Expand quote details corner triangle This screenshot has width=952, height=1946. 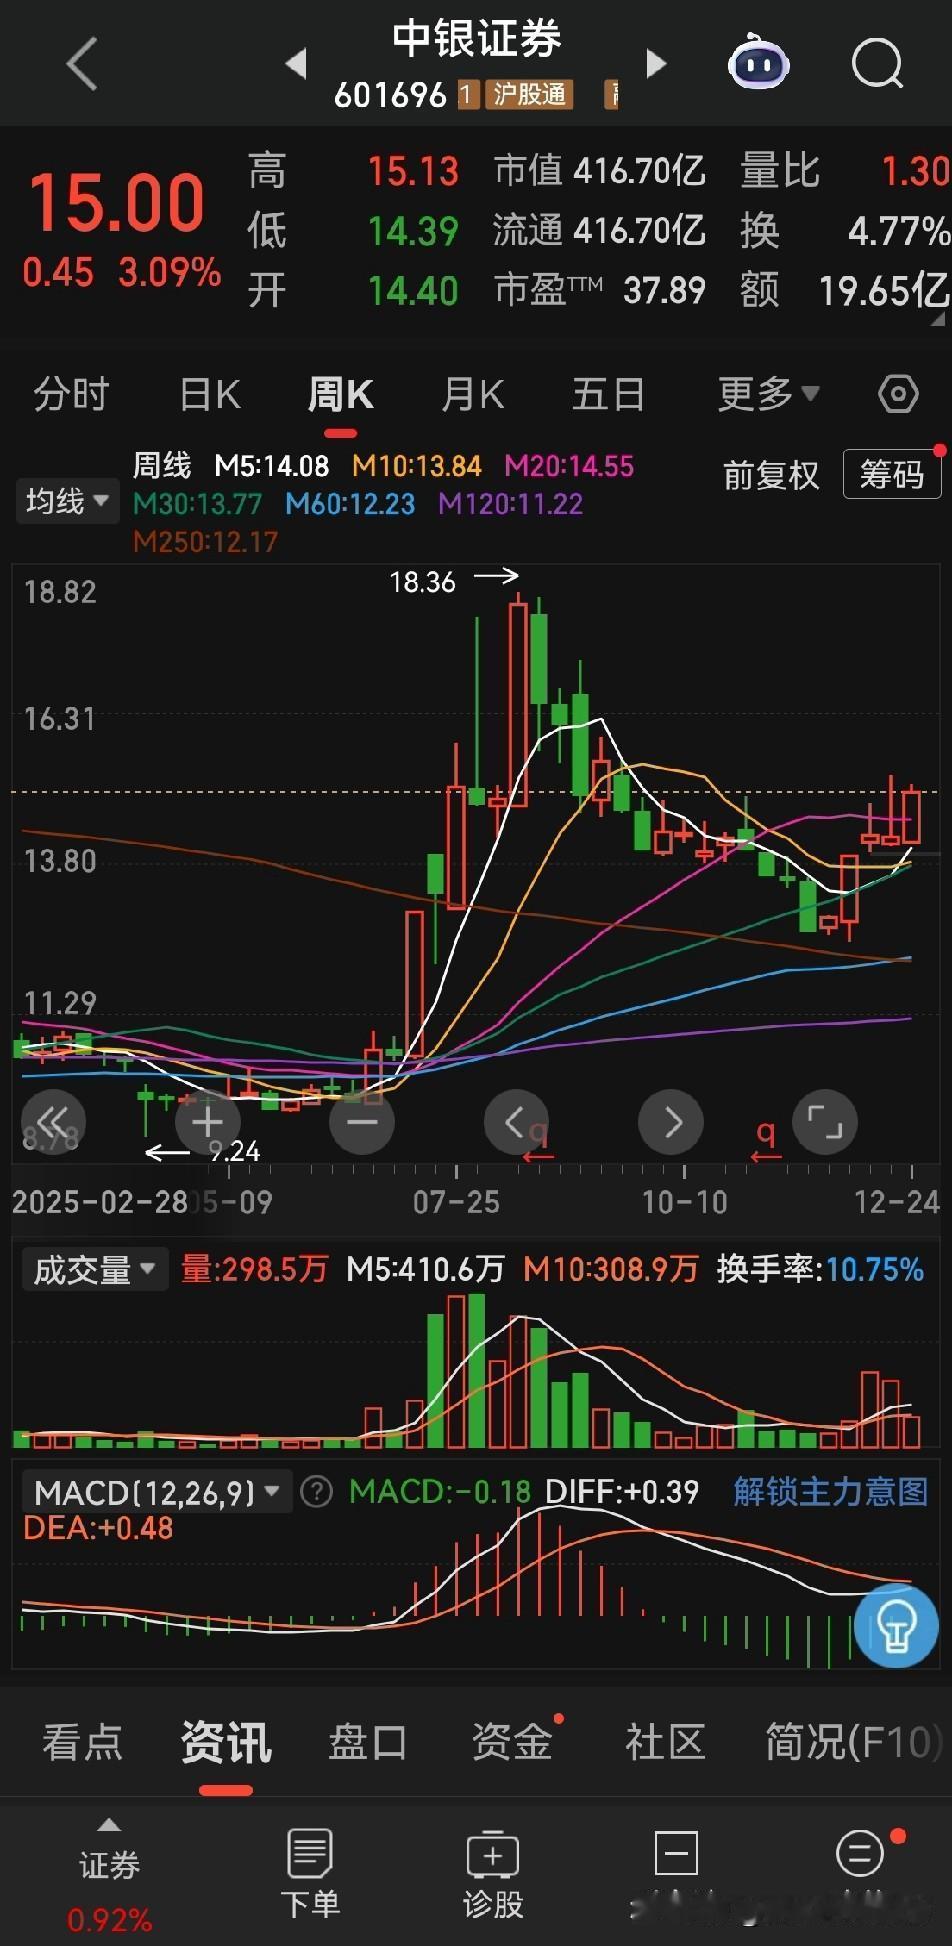coord(938,319)
